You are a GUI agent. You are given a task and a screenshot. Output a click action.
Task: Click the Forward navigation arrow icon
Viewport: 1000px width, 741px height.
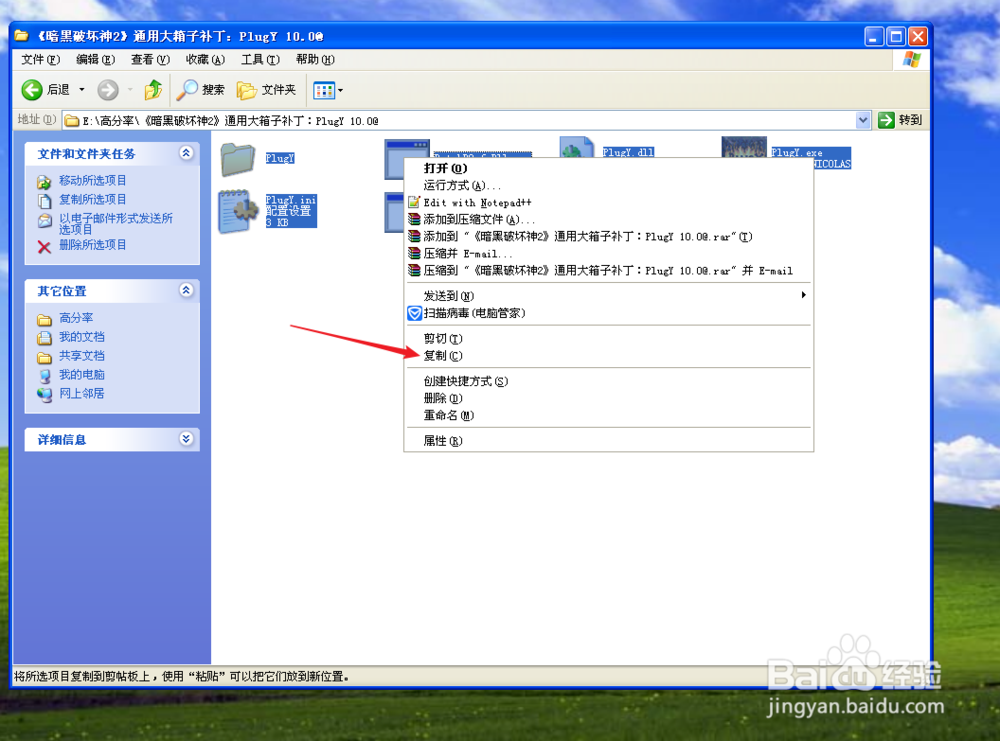point(108,90)
